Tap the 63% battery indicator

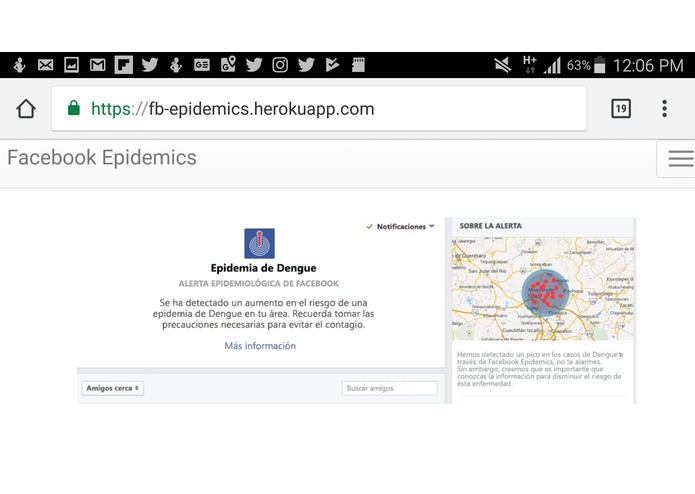[x=586, y=66]
